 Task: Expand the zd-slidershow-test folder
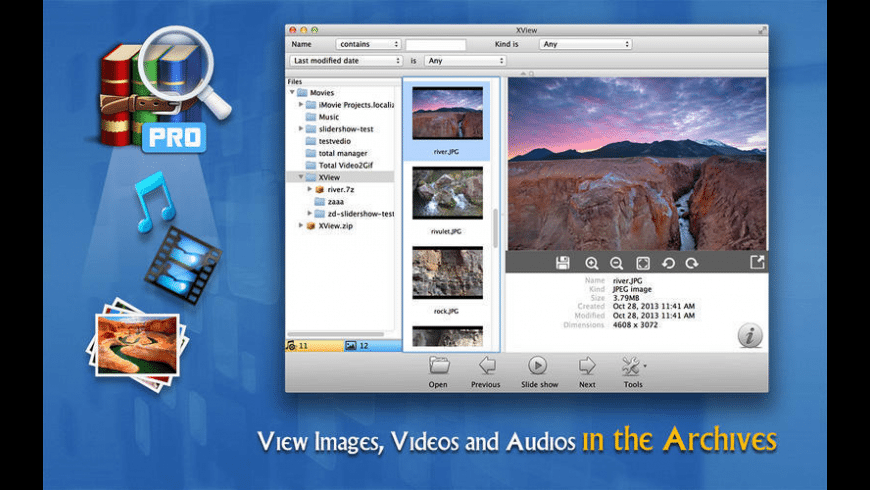(310, 213)
